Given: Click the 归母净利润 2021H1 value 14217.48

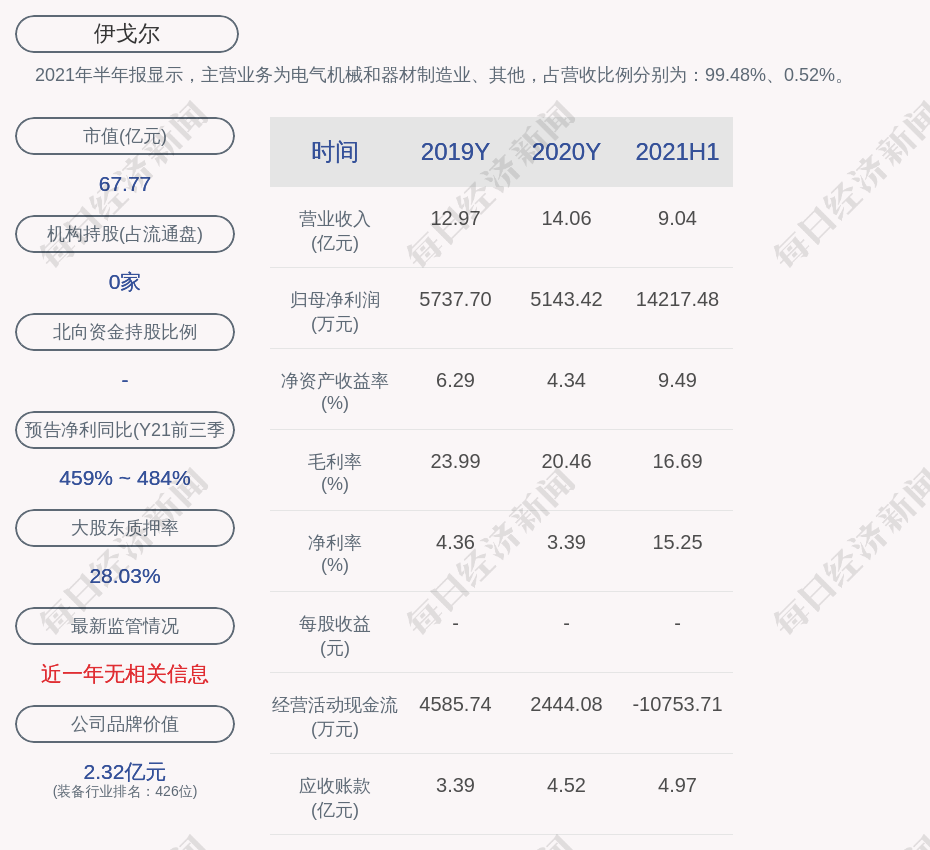Looking at the screenshot, I should point(677,299).
